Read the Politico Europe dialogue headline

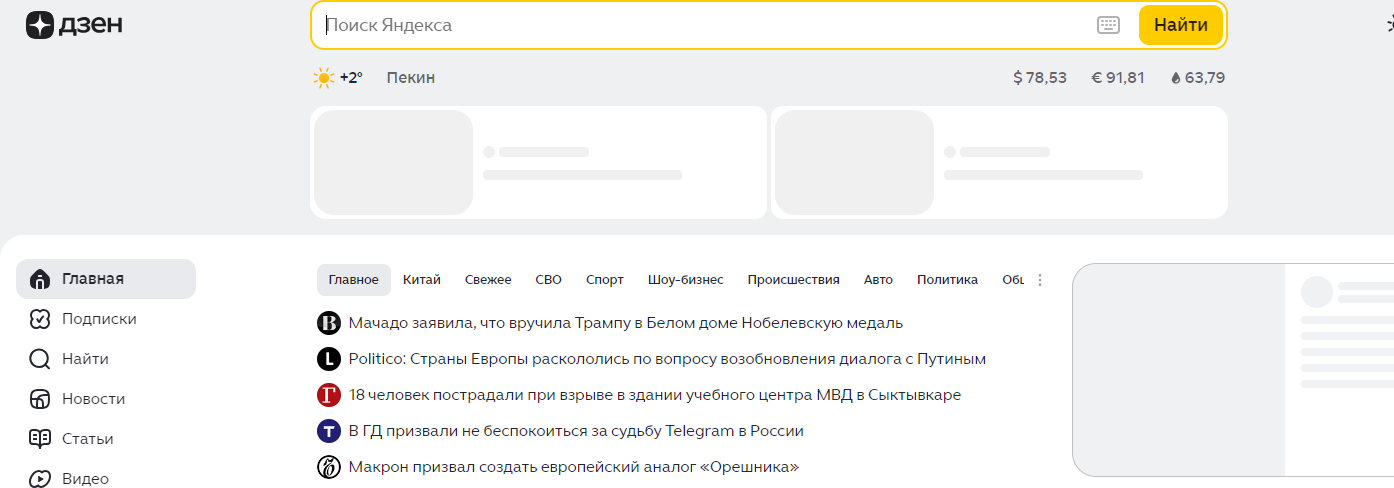[667, 359]
